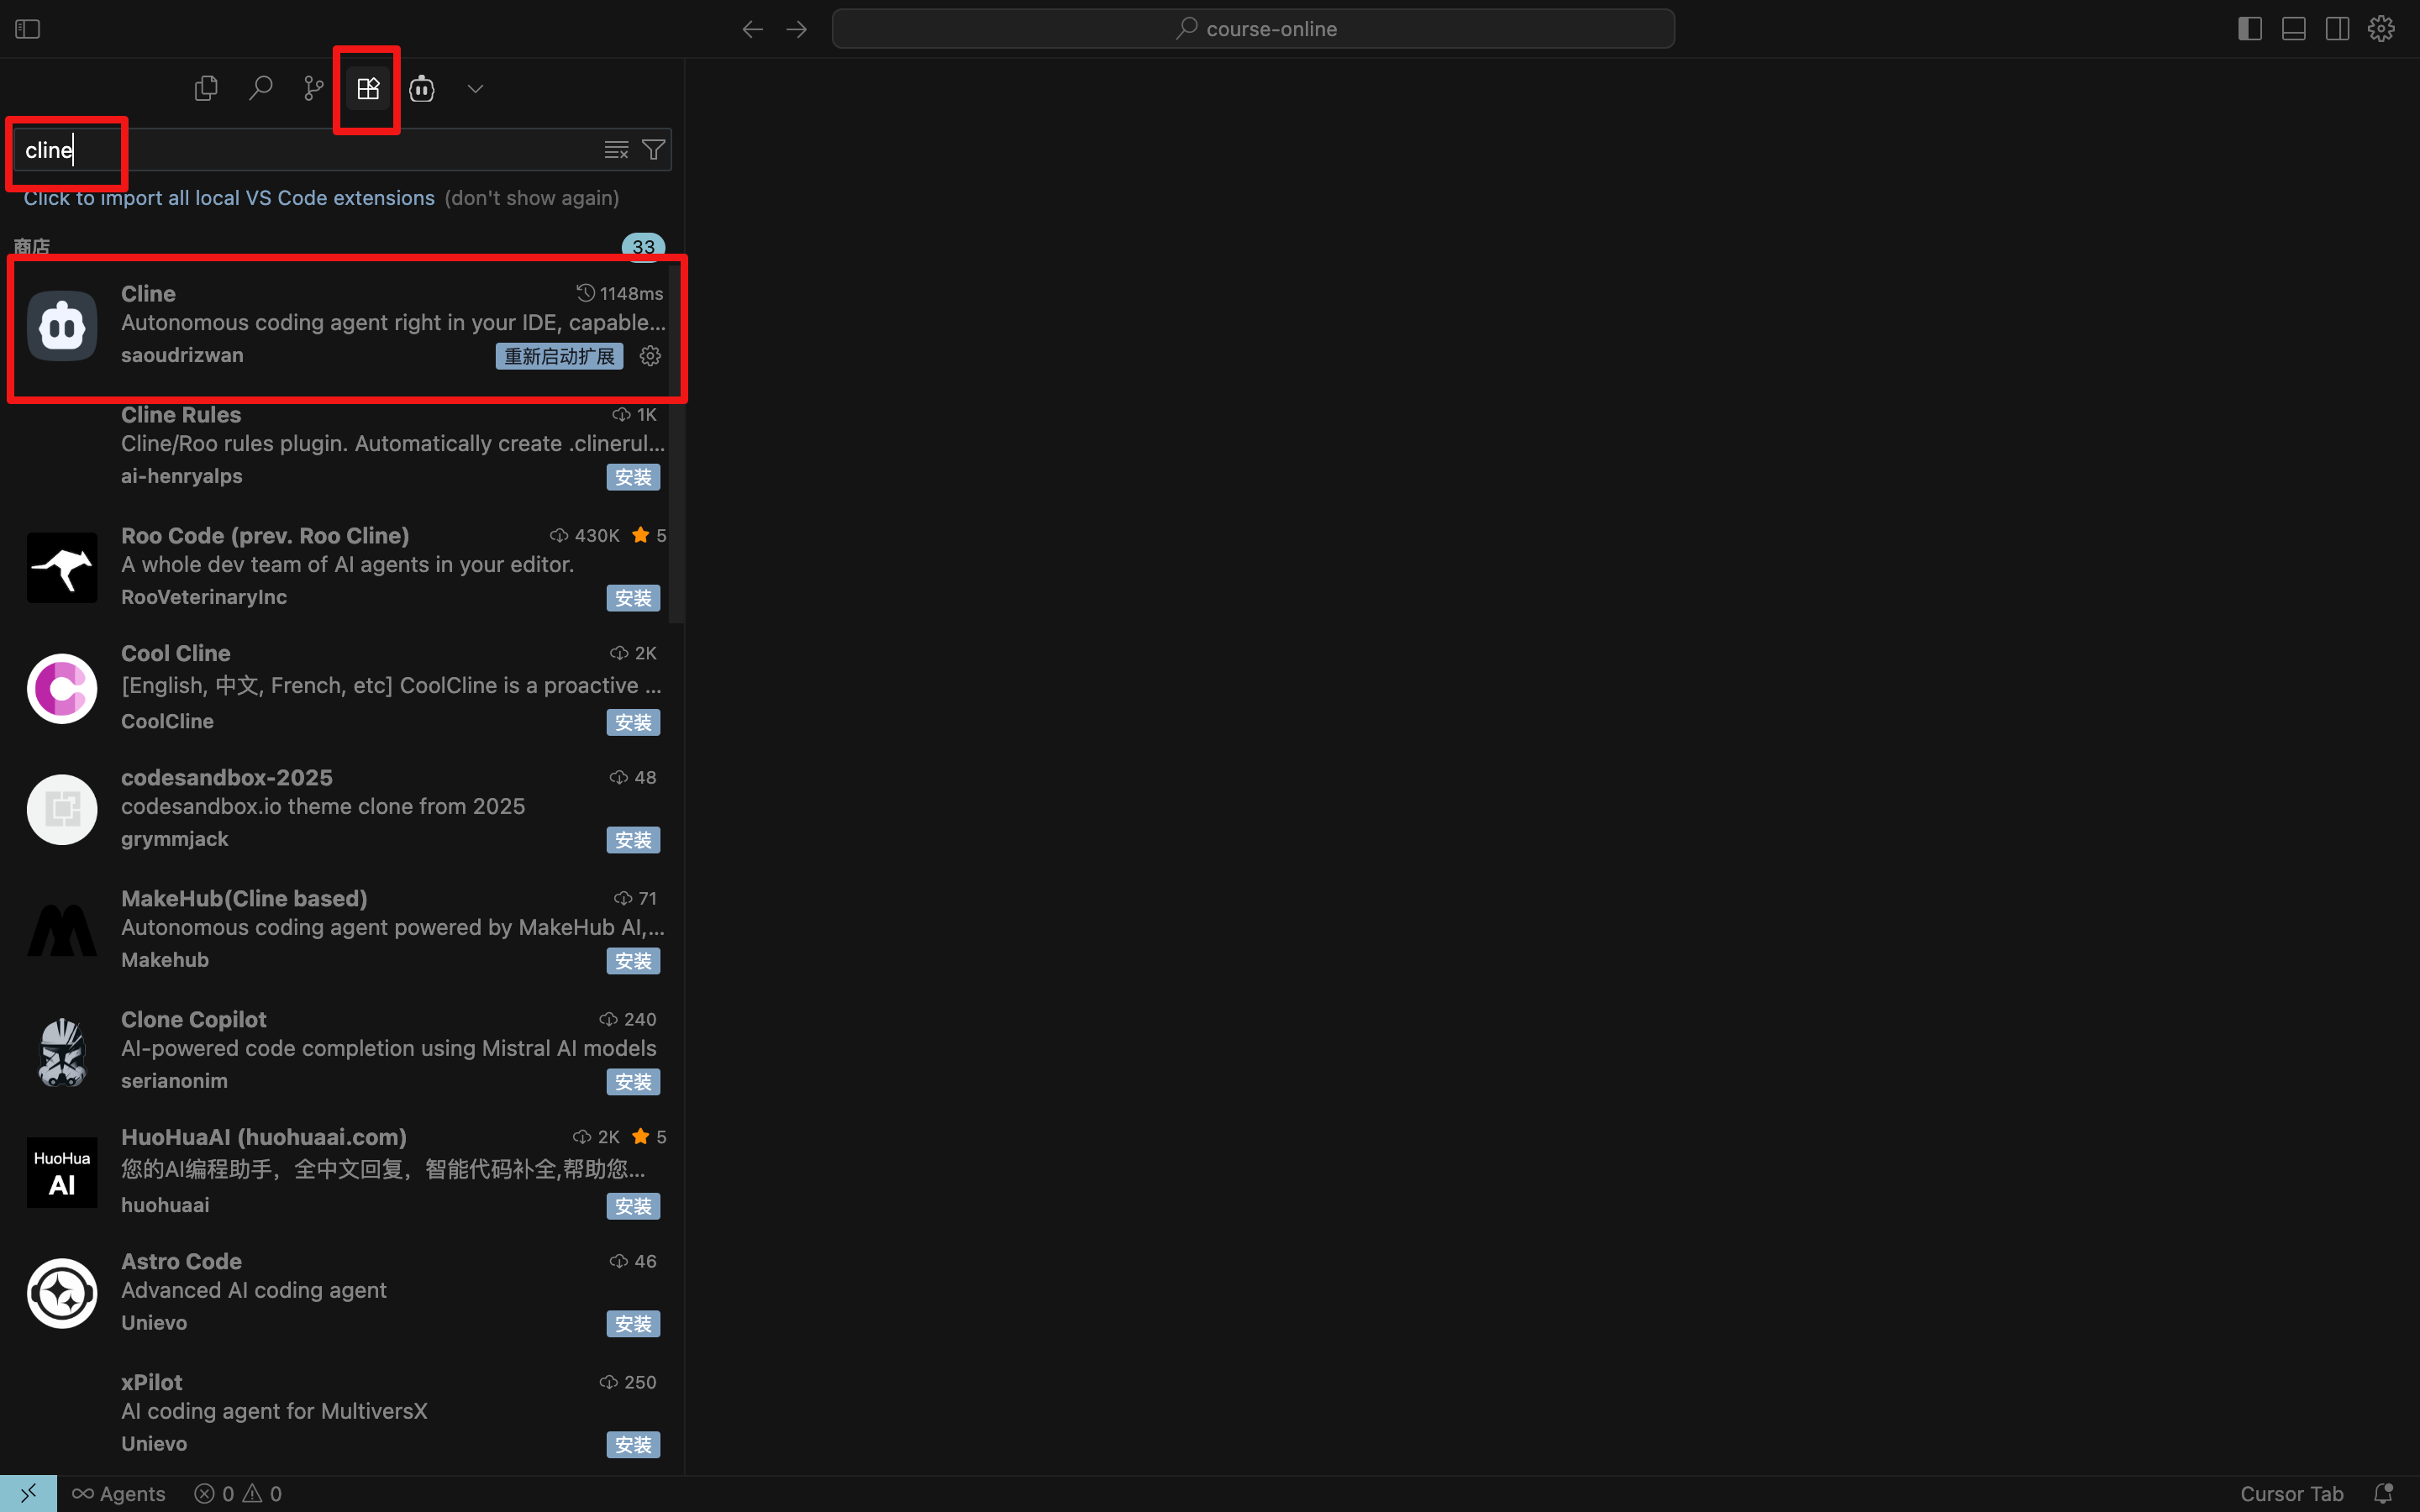The image size is (2420, 1512).
Task: Click the 430K download count on Roo Code
Action: [585, 536]
